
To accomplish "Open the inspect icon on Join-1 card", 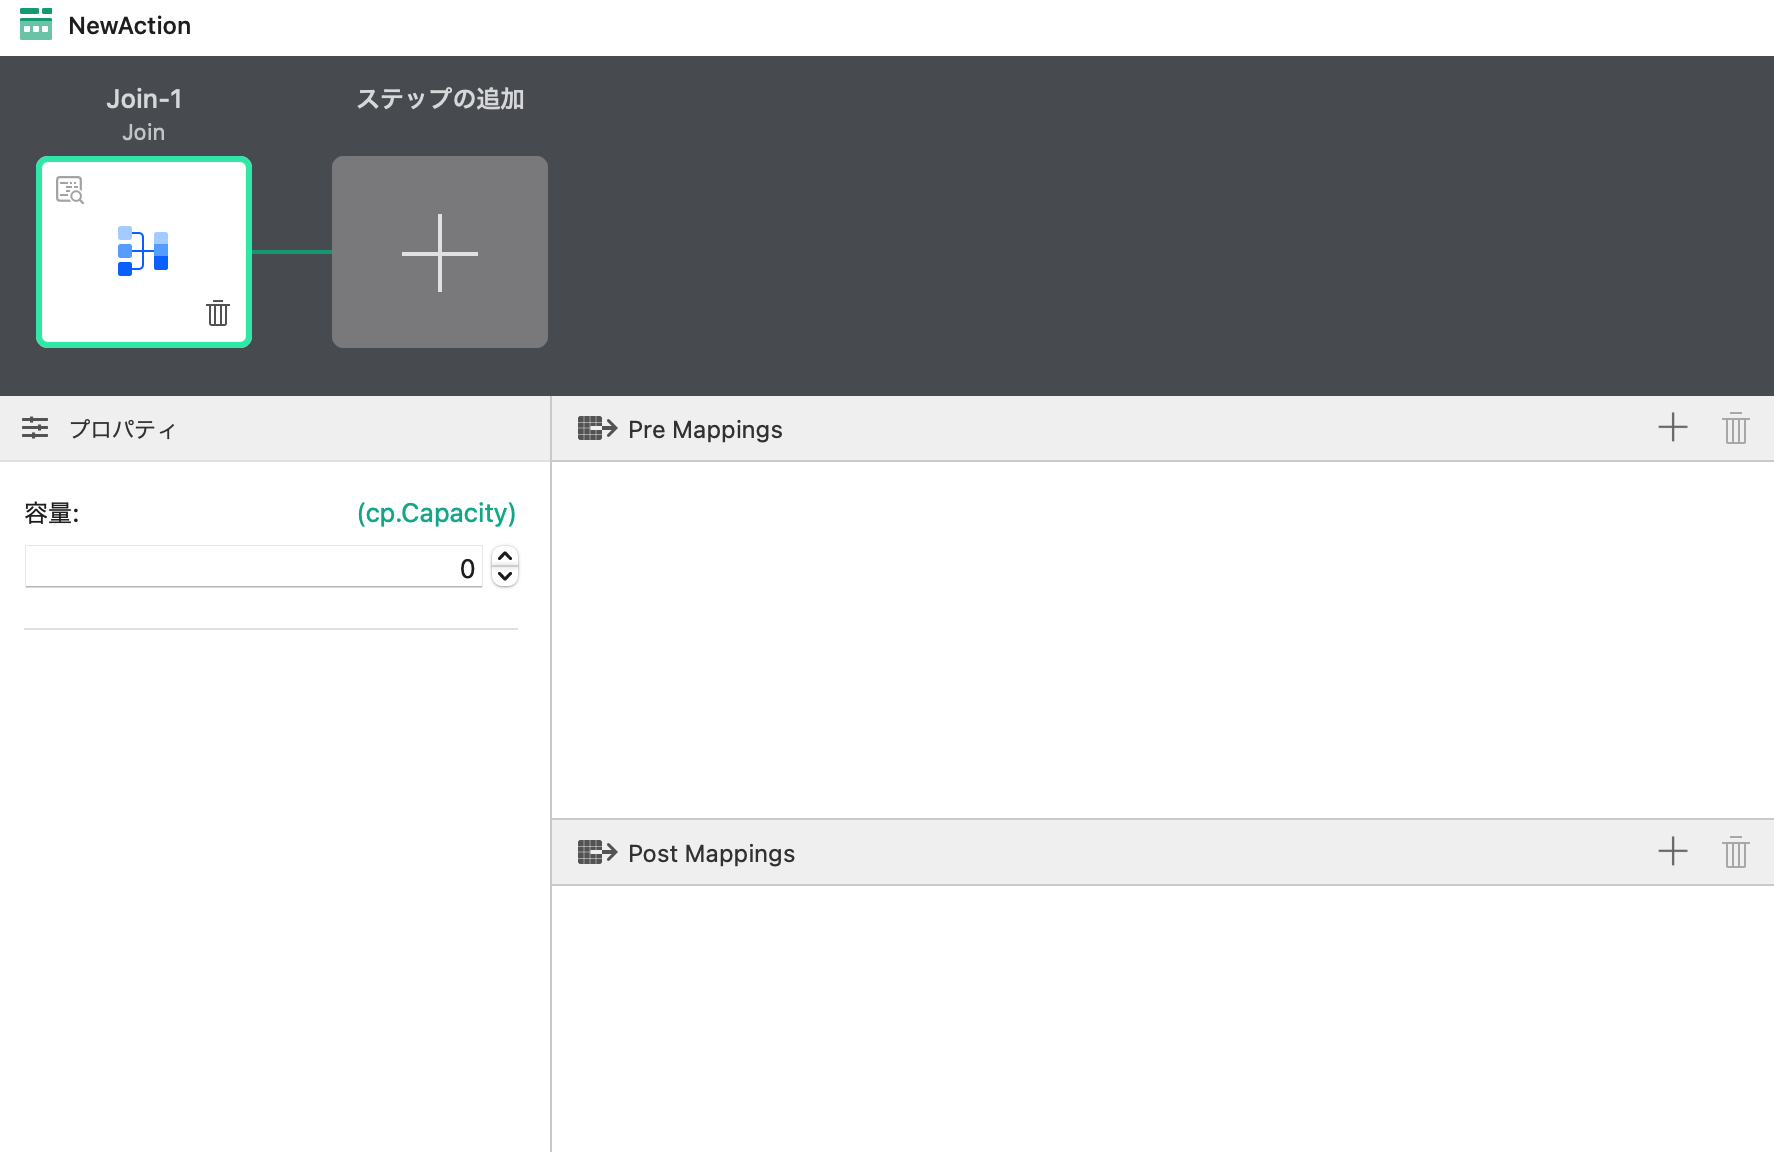I will click(x=70, y=190).
